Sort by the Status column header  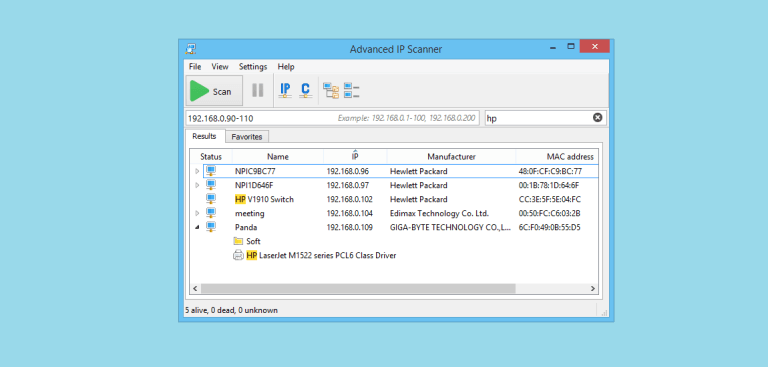pyautogui.click(x=211, y=157)
